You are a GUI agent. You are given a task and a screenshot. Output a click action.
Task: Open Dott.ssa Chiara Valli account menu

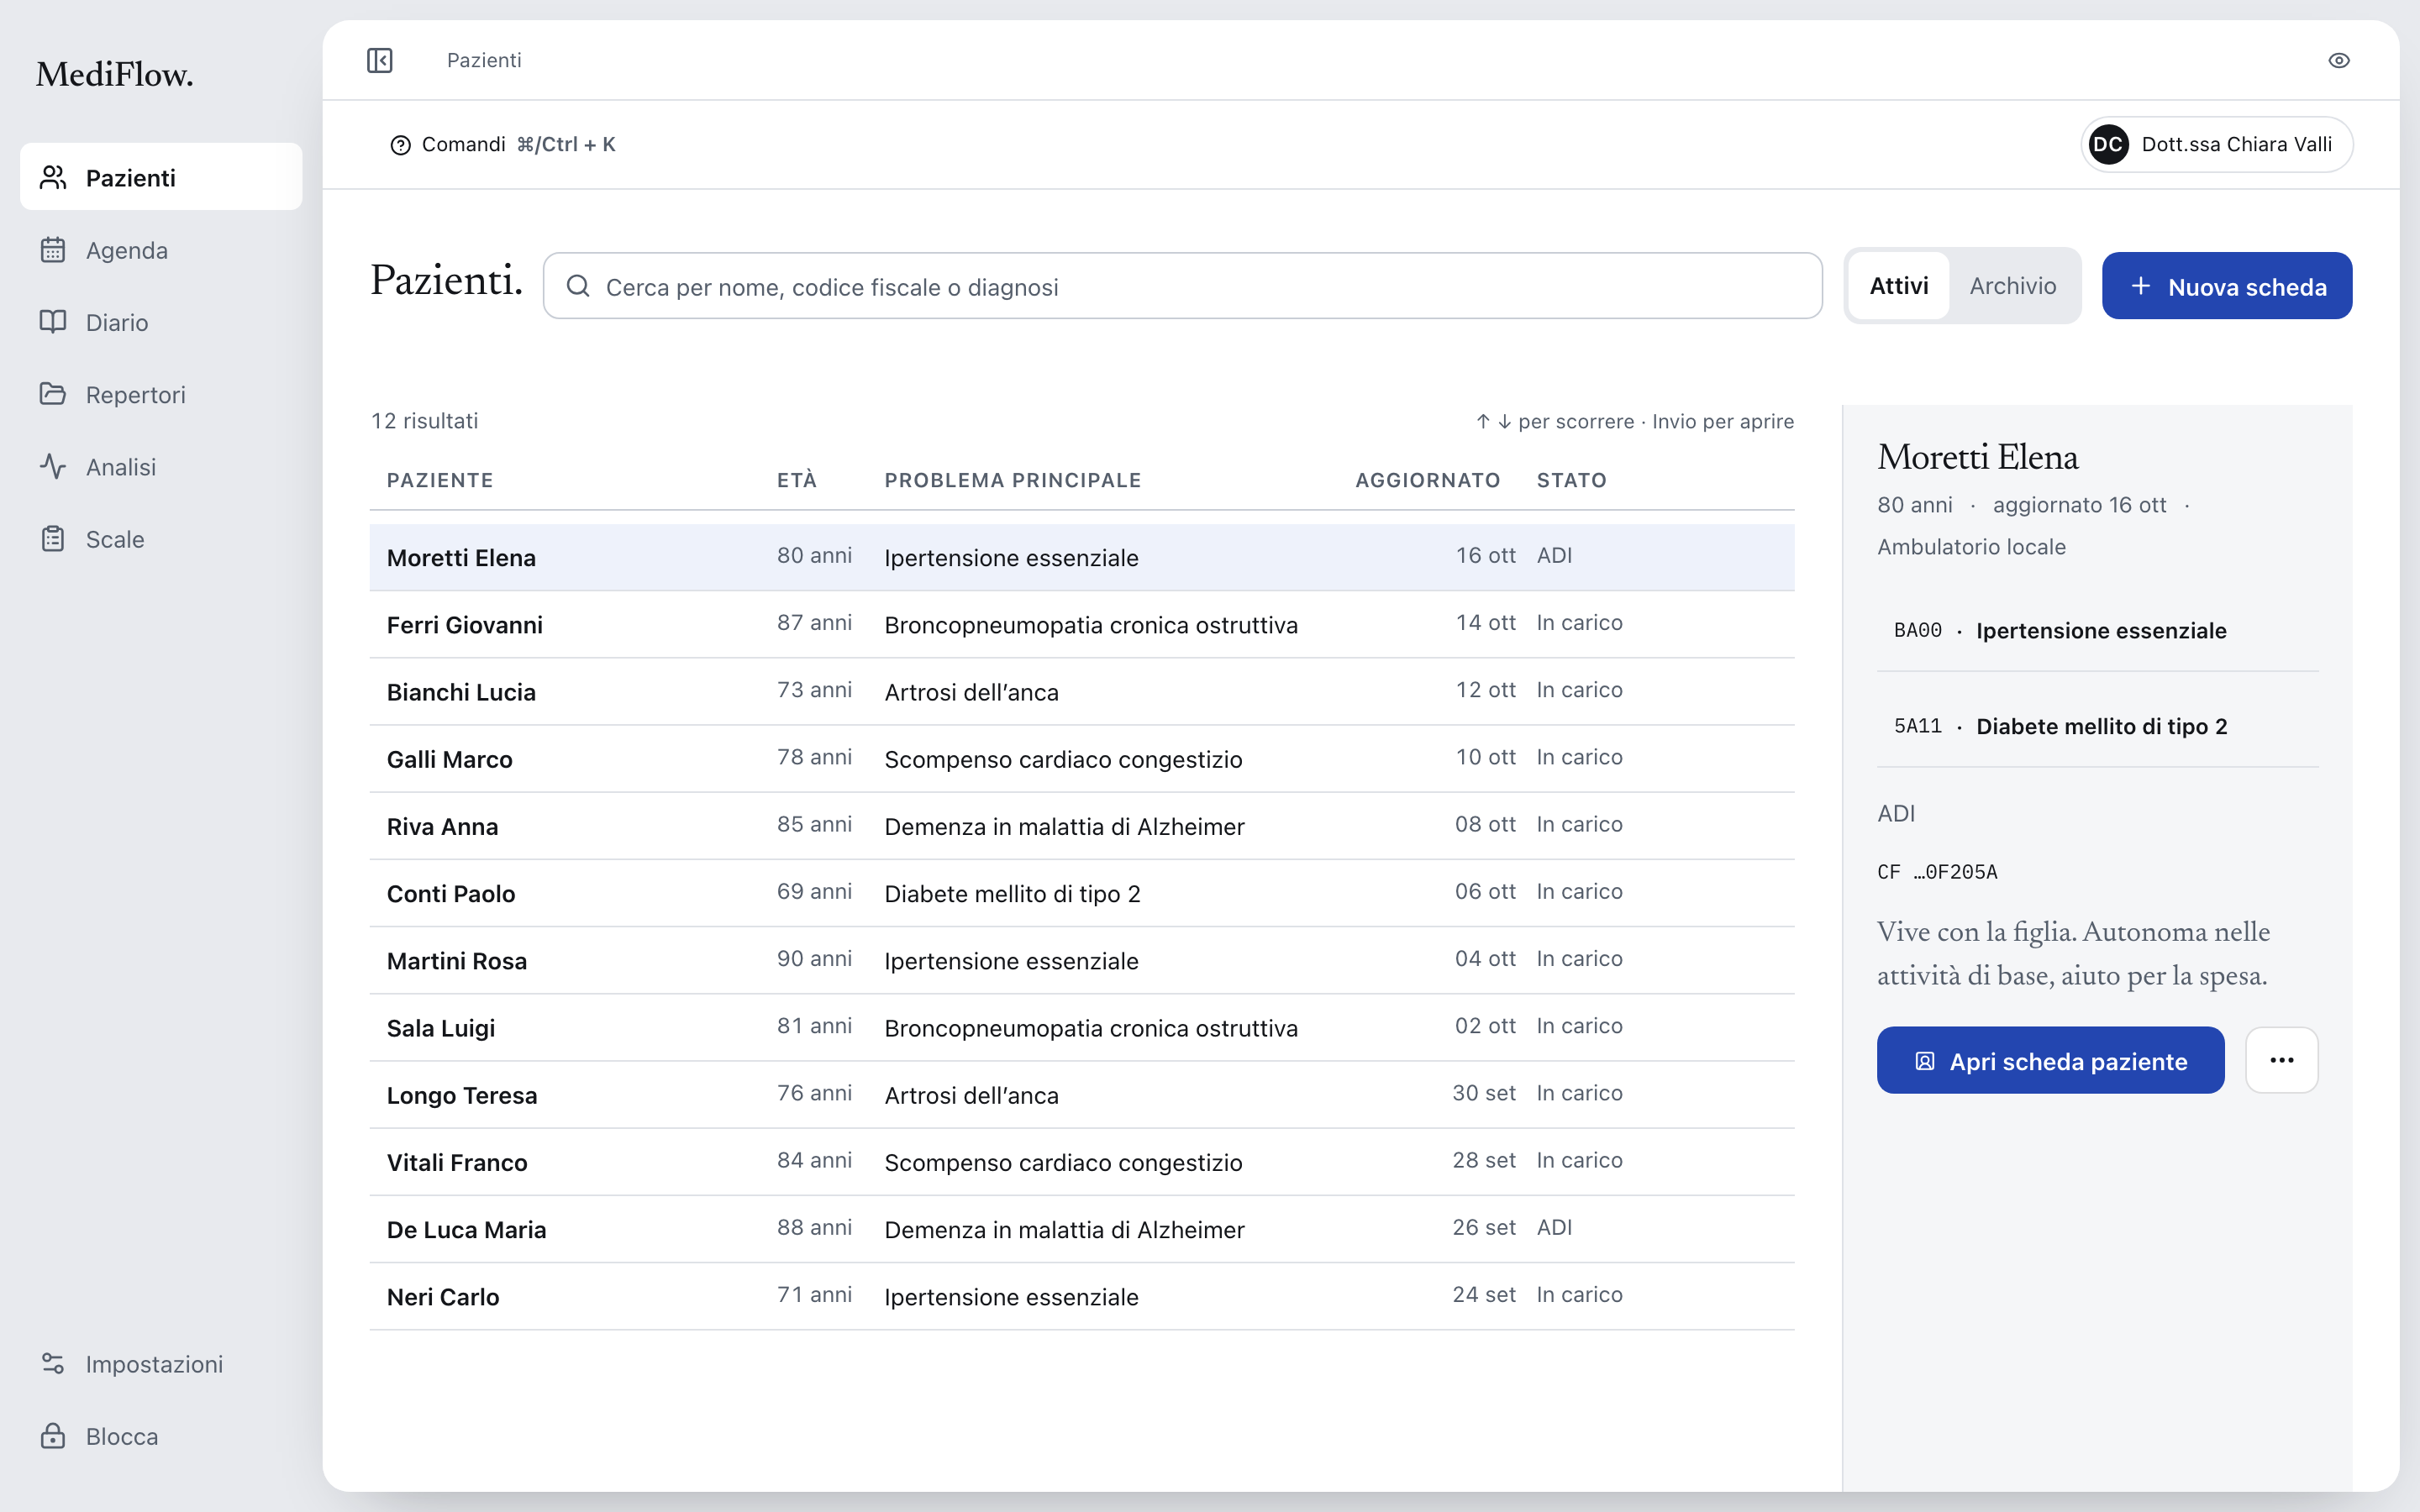[2216, 144]
